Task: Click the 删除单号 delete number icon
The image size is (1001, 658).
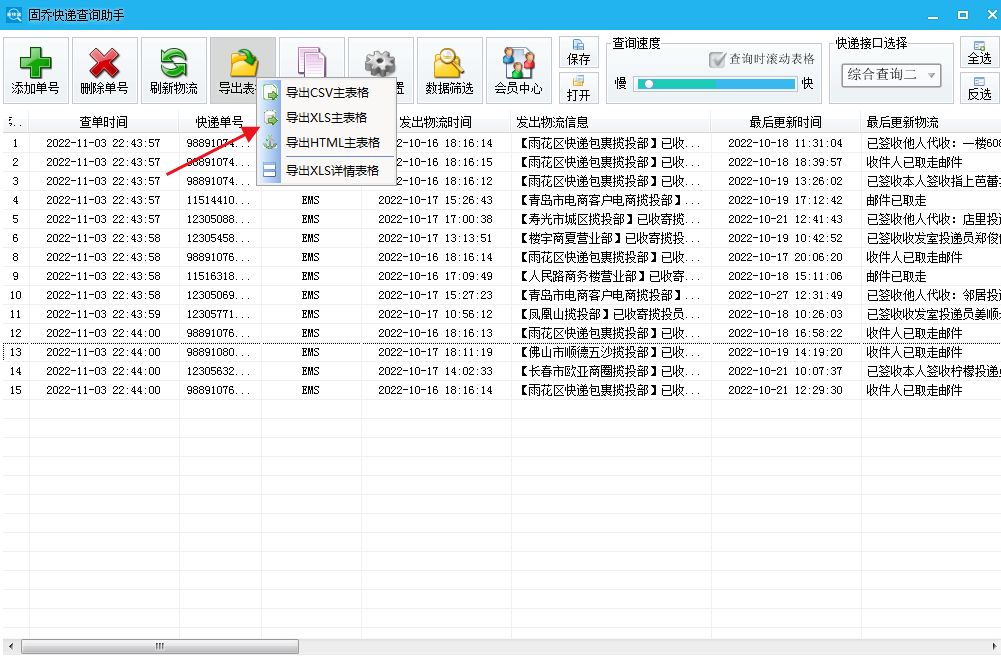Action: tap(104, 68)
